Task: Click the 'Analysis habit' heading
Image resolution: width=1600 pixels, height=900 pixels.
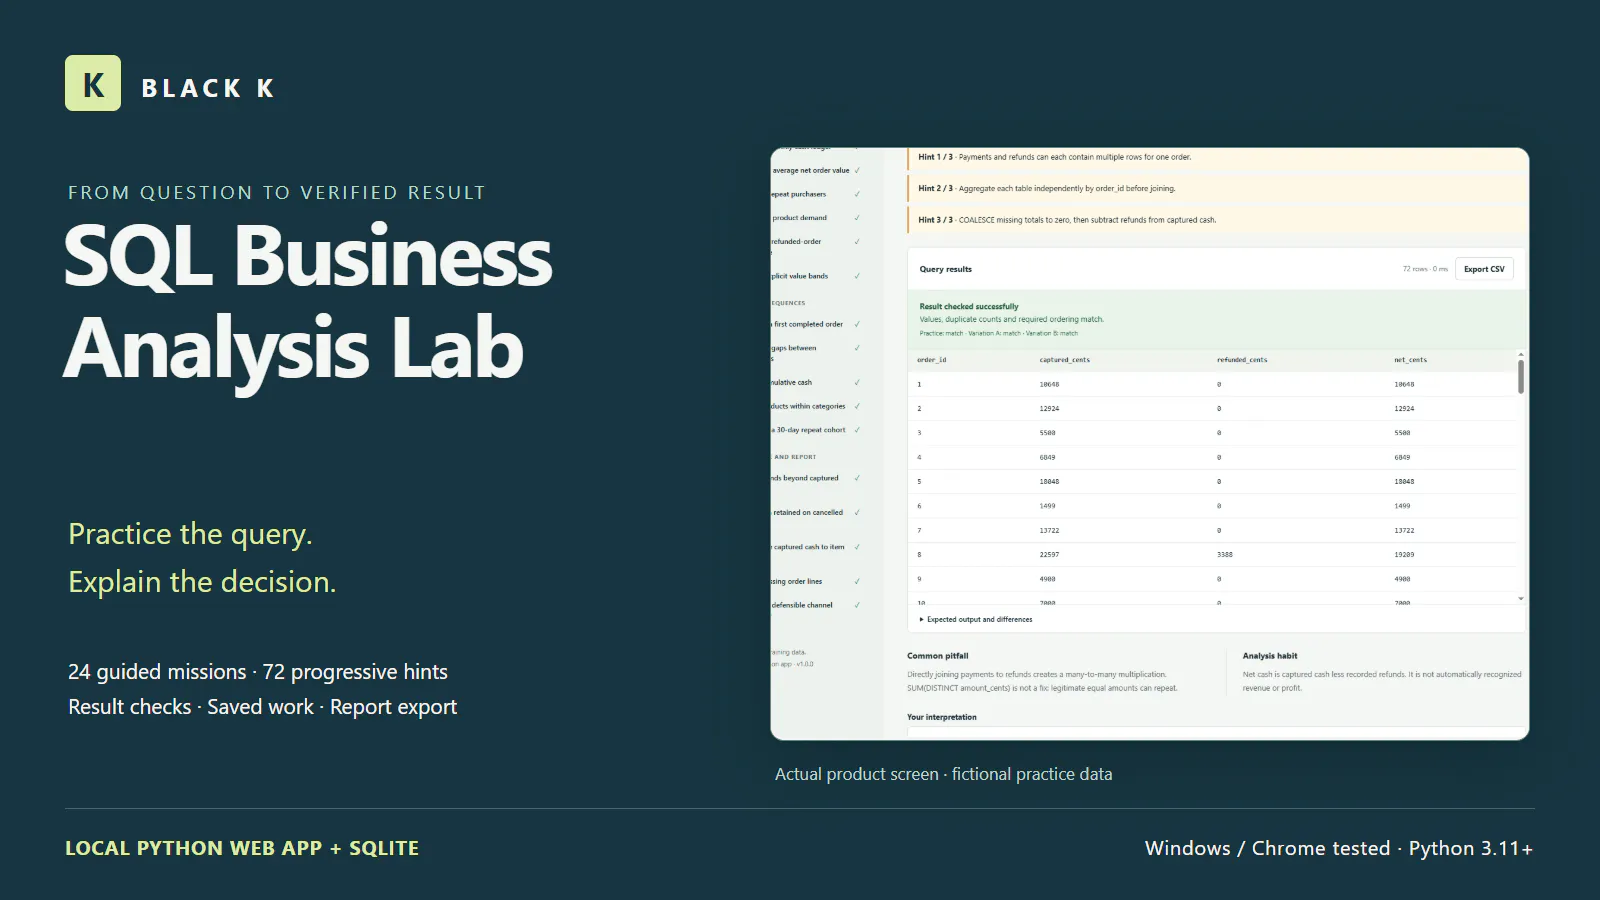Action: point(1270,656)
